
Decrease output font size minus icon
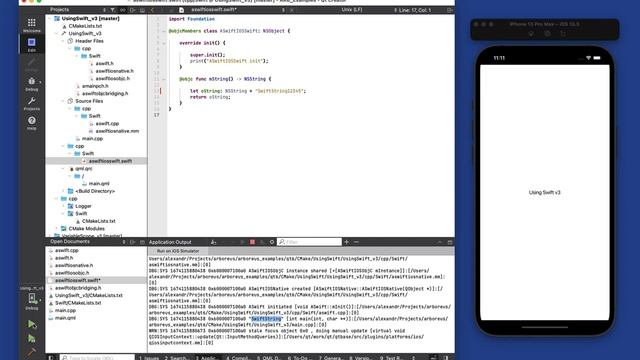pos(356,242)
